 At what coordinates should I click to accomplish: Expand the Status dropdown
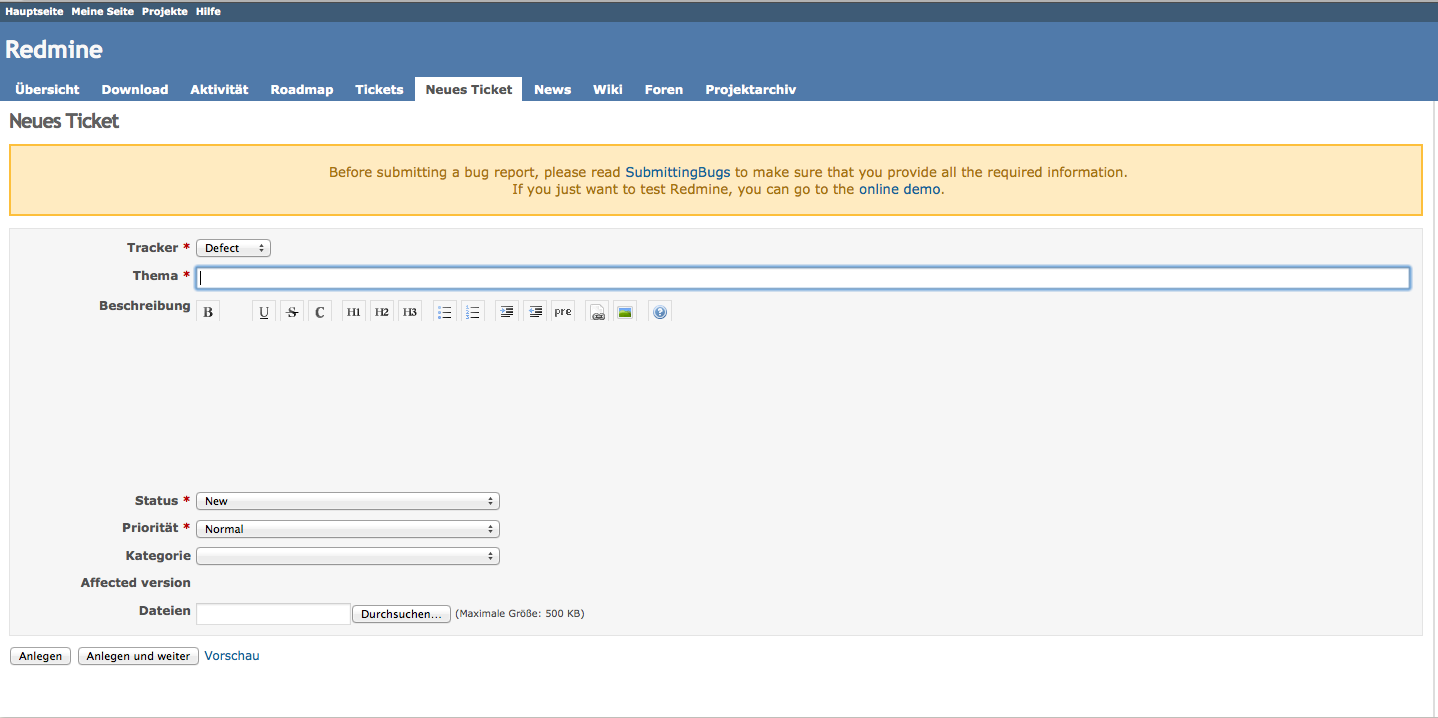[x=347, y=501]
